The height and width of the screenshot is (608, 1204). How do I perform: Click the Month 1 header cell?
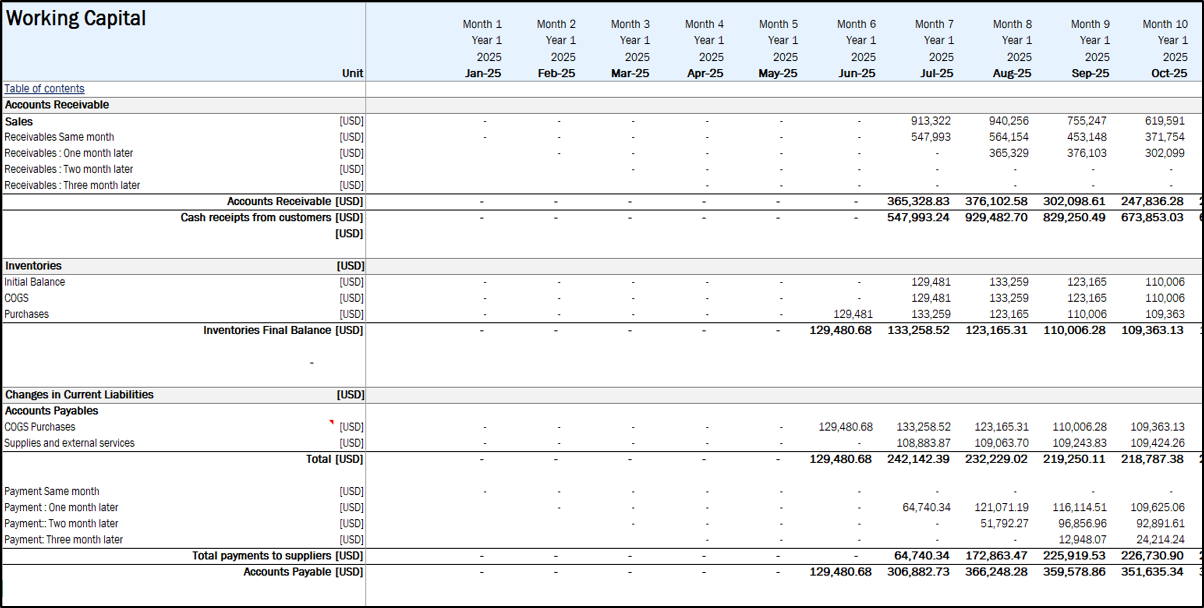[x=482, y=24]
